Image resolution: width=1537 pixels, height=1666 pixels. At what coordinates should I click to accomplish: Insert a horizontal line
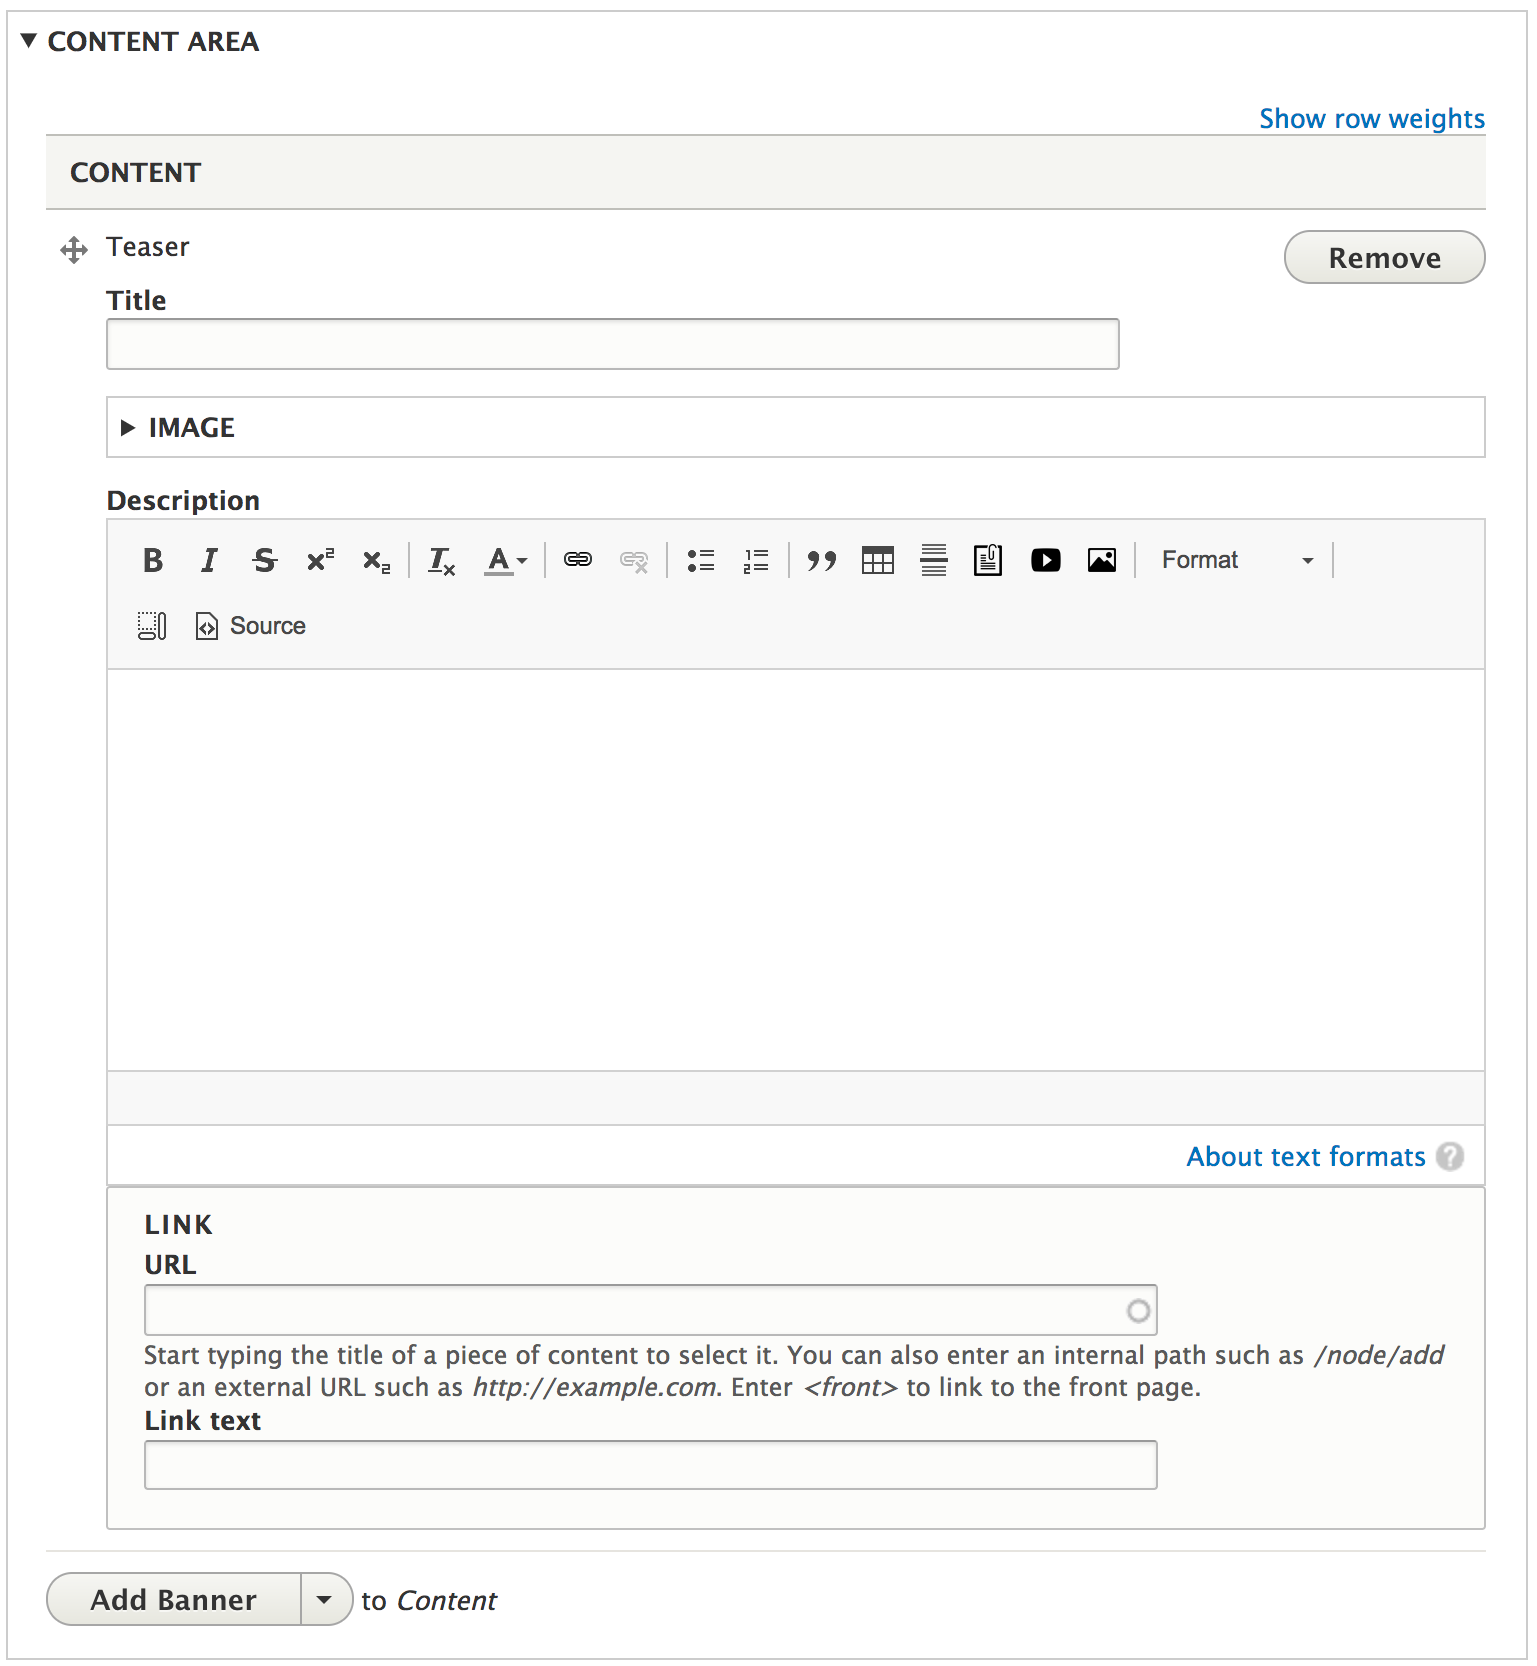coord(934,560)
